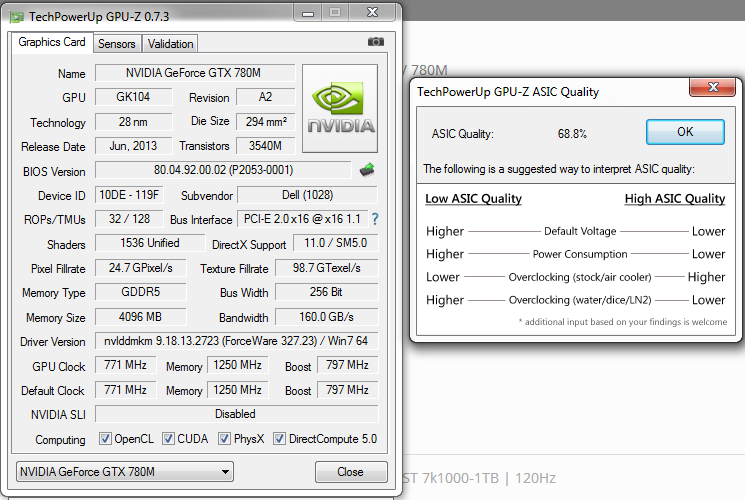Viewport: 745px width, 500px height.
Task: Click the Driver Version field
Action: pos(237,341)
